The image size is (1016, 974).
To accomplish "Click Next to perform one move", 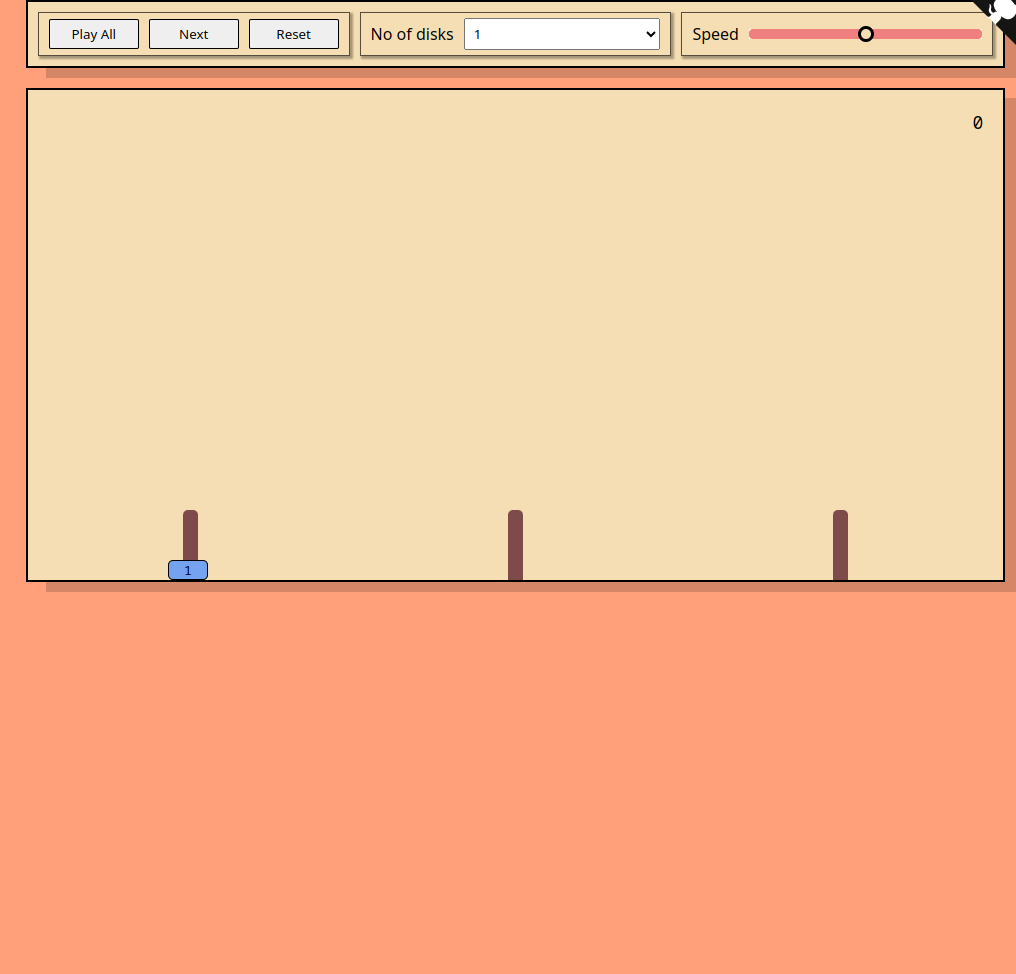I will click(193, 33).
